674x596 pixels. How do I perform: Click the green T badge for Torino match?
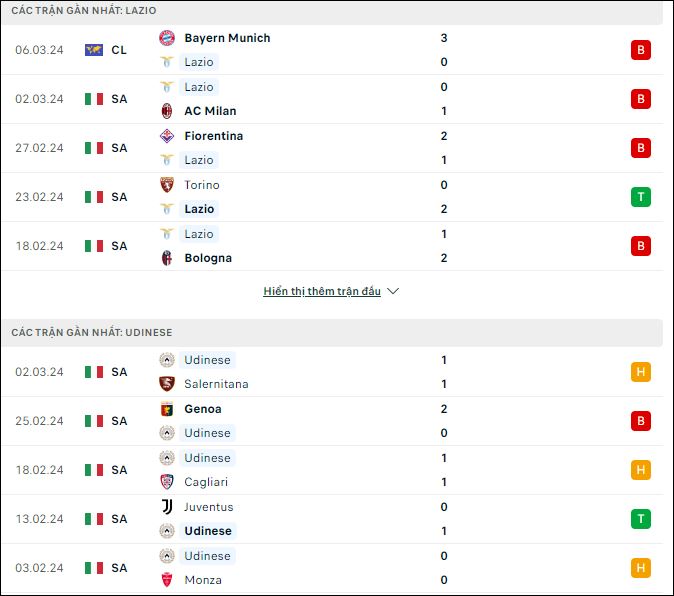(x=640, y=197)
